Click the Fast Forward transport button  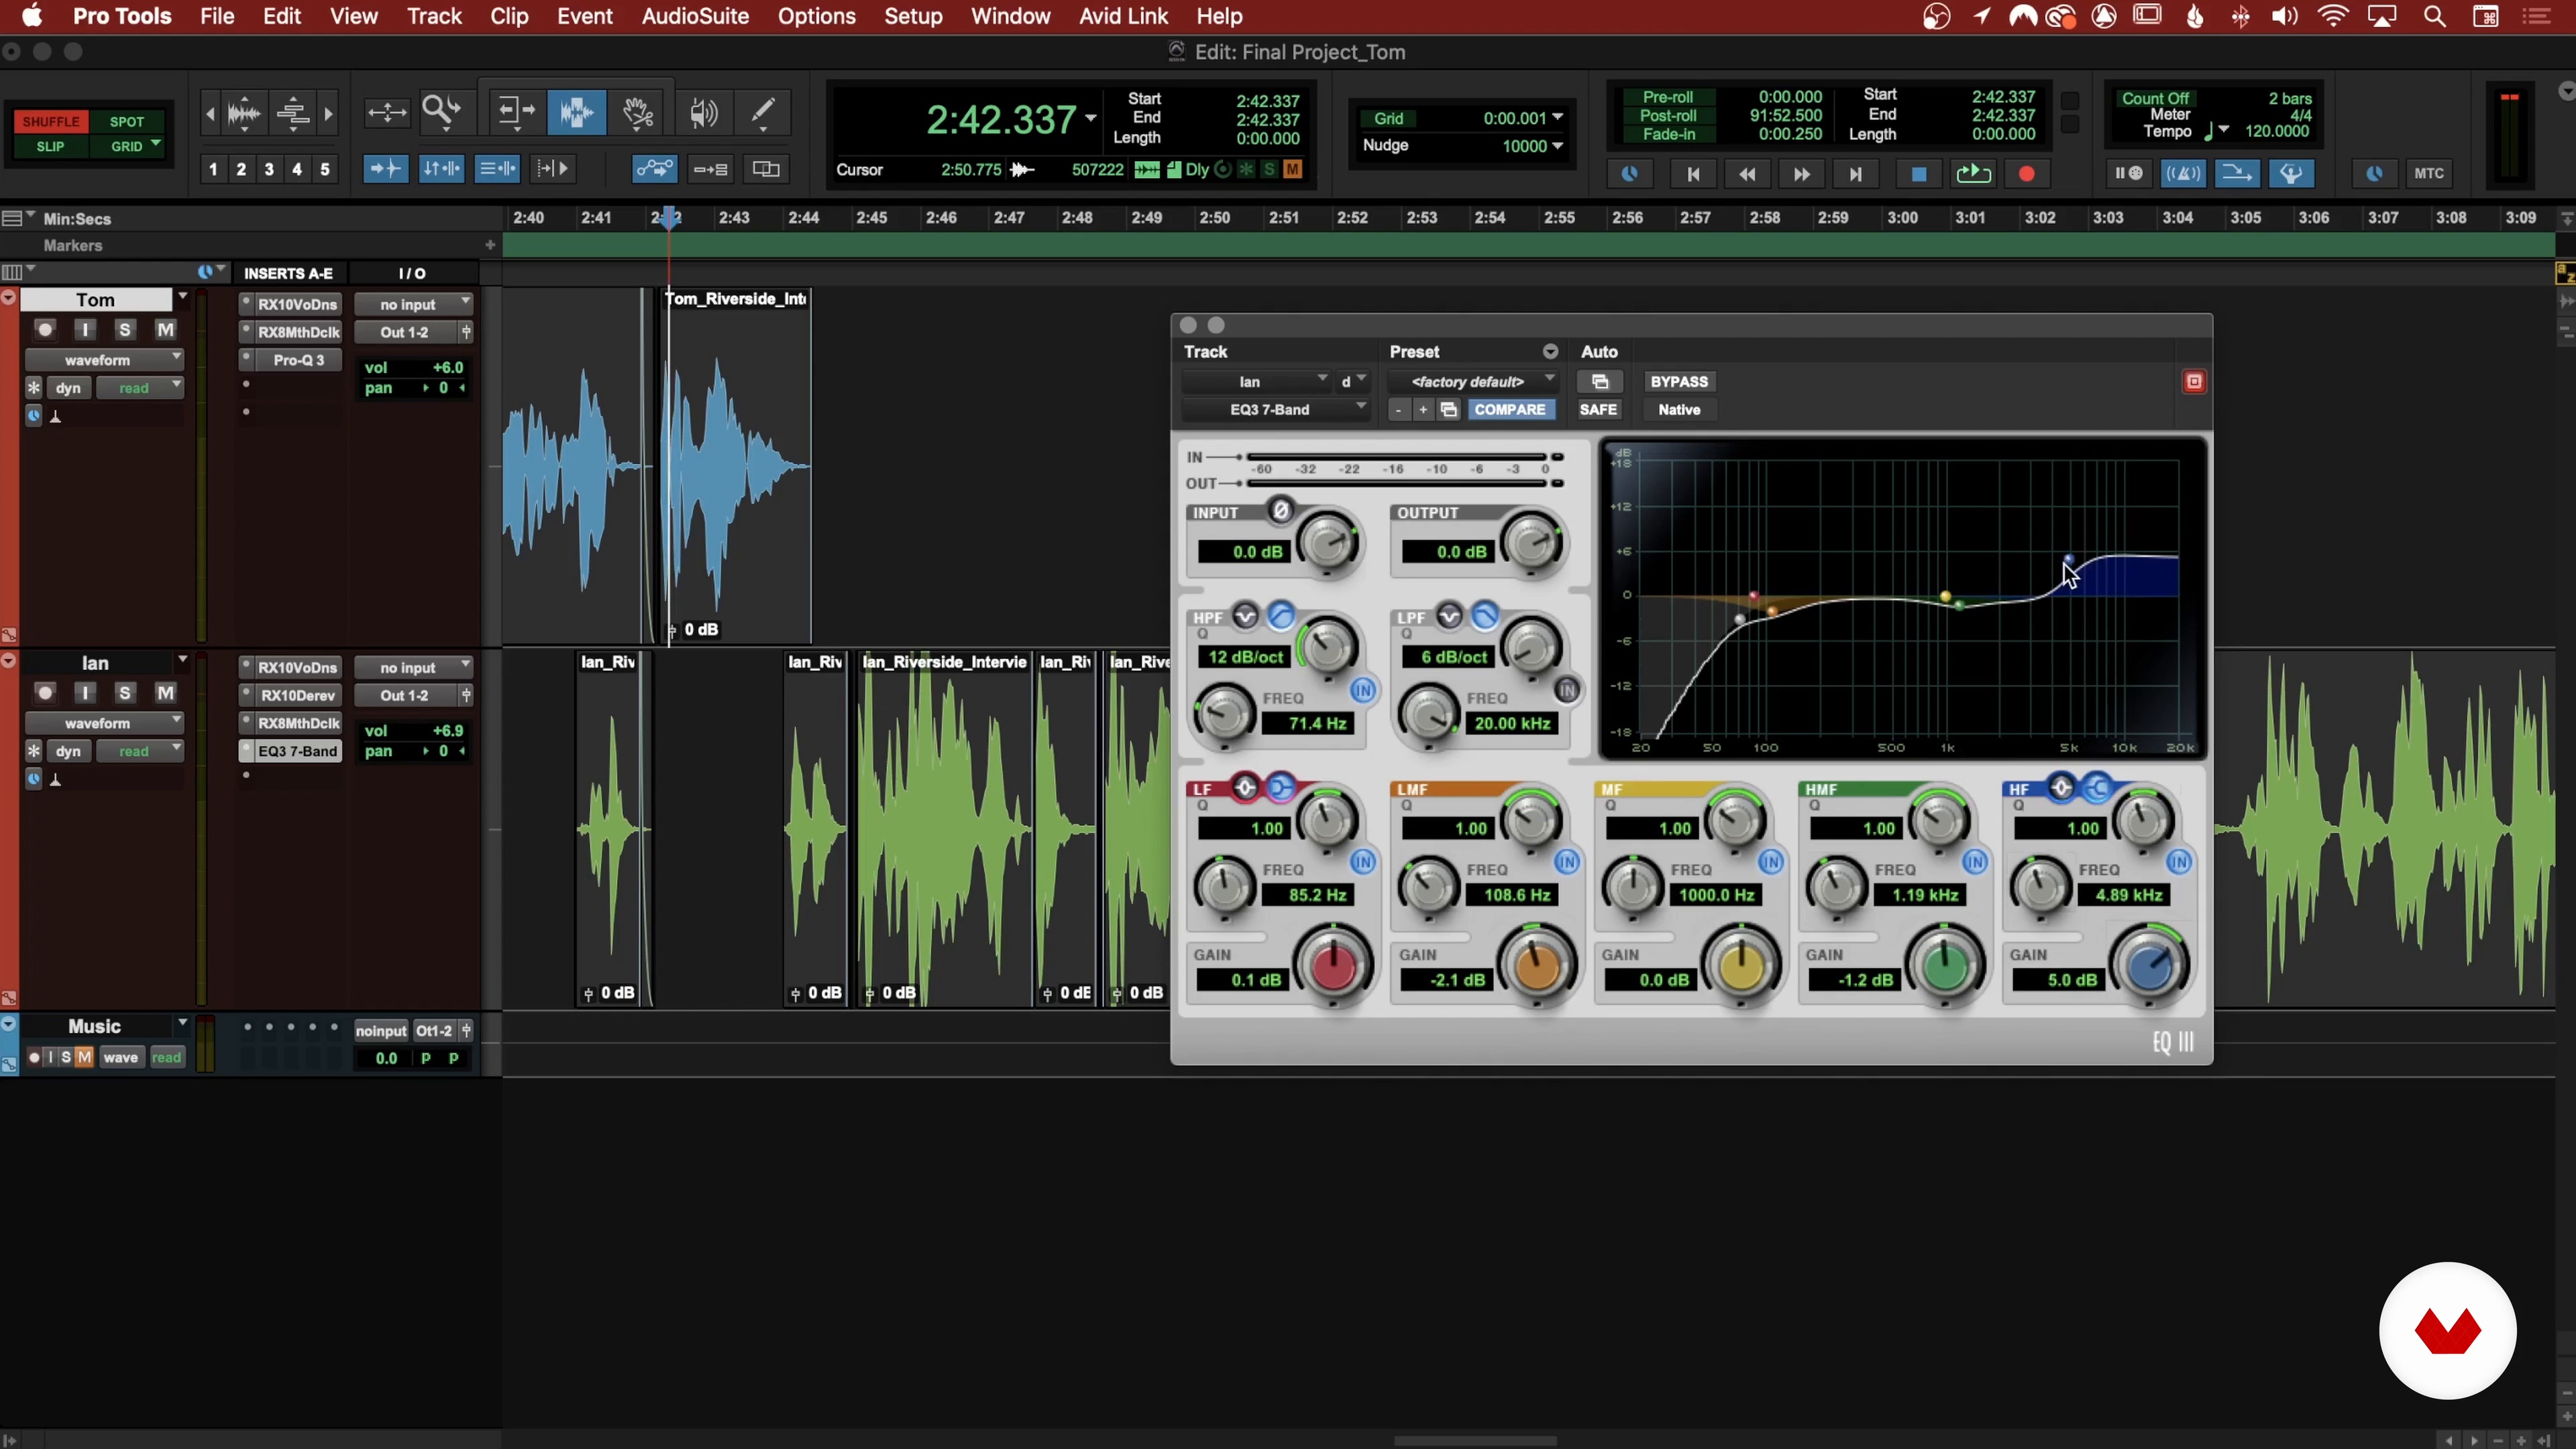[x=1801, y=174]
